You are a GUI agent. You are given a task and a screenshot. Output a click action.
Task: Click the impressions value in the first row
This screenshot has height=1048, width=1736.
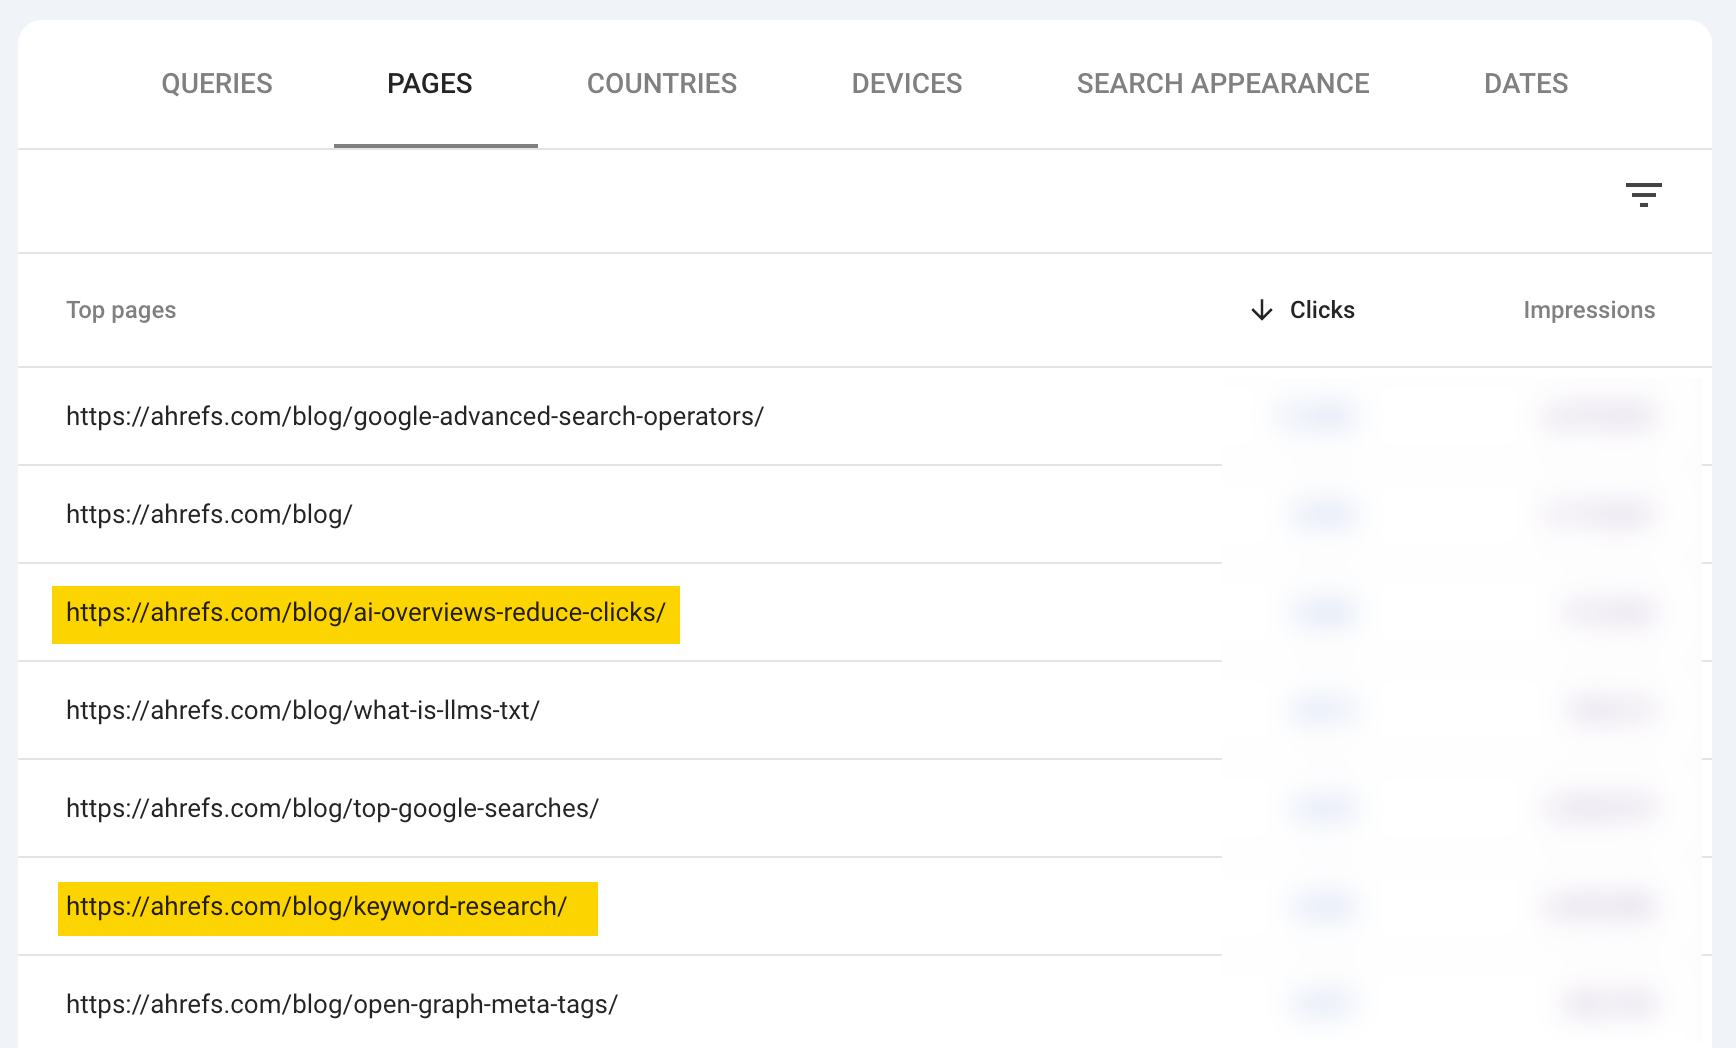coord(1600,416)
